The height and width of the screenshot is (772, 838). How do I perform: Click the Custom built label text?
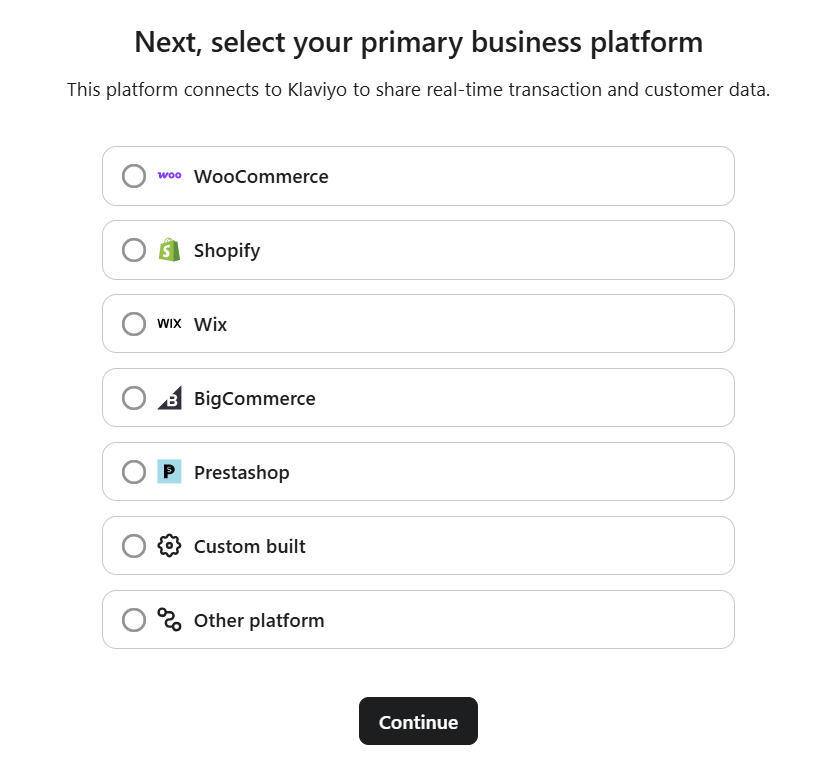(250, 545)
